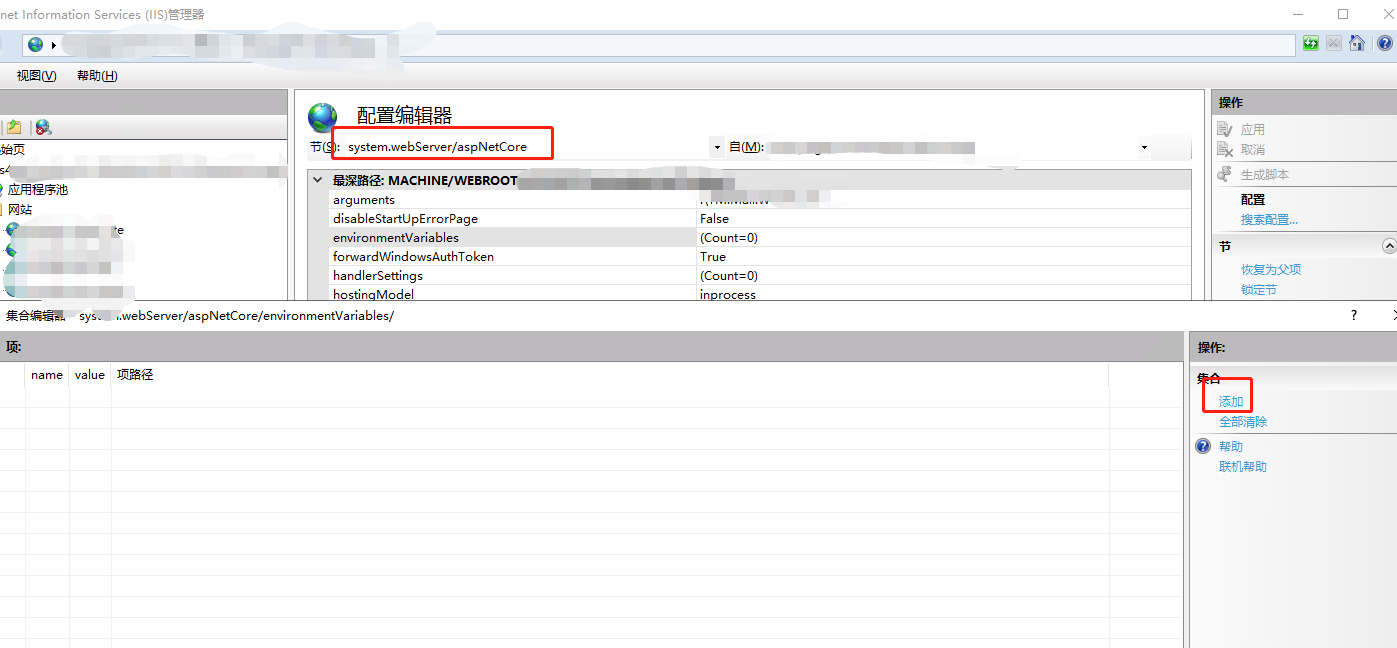This screenshot has height=648, width=1397.
Task: Click the 取消 (Cancel) action icon
Action: pyautogui.click(x=1225, y=149)
